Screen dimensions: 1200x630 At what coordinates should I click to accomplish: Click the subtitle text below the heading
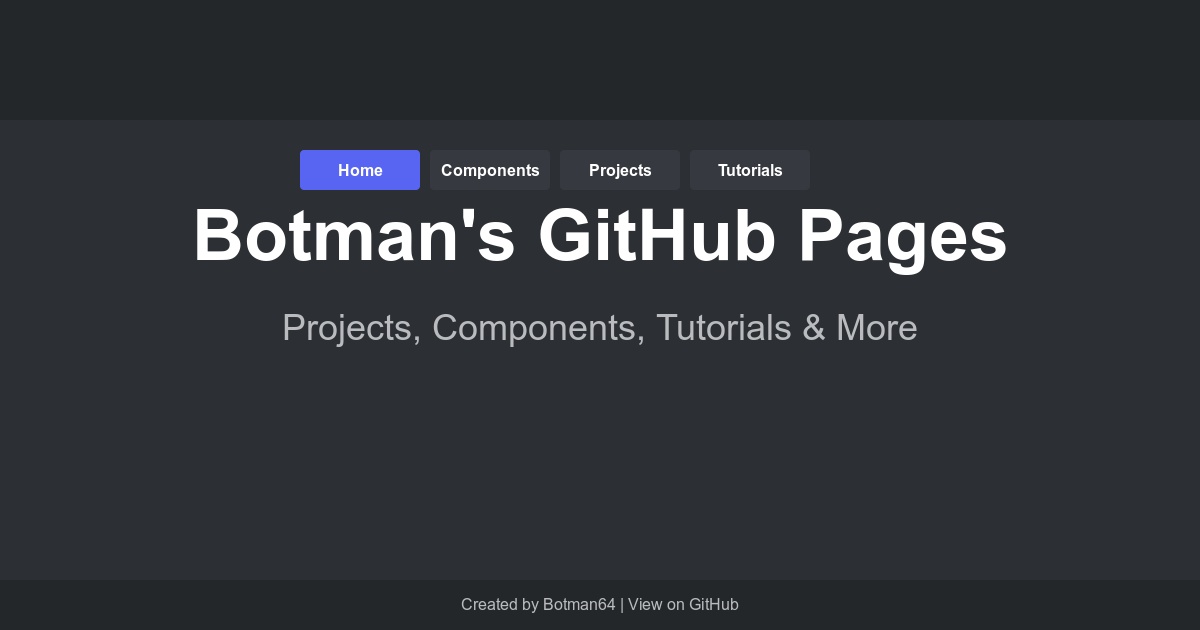pos(600,327)
